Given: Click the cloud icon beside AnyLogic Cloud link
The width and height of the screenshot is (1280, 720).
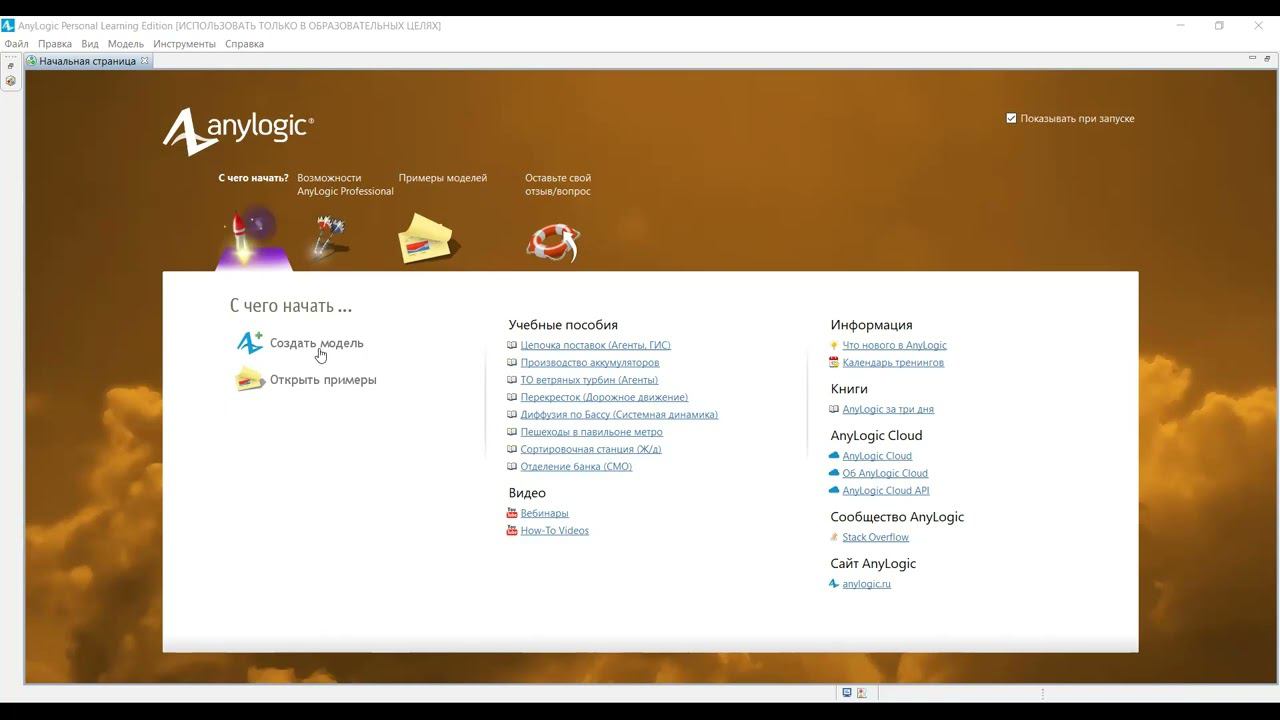Looking at the screenshot, I should tap(834, 455).
